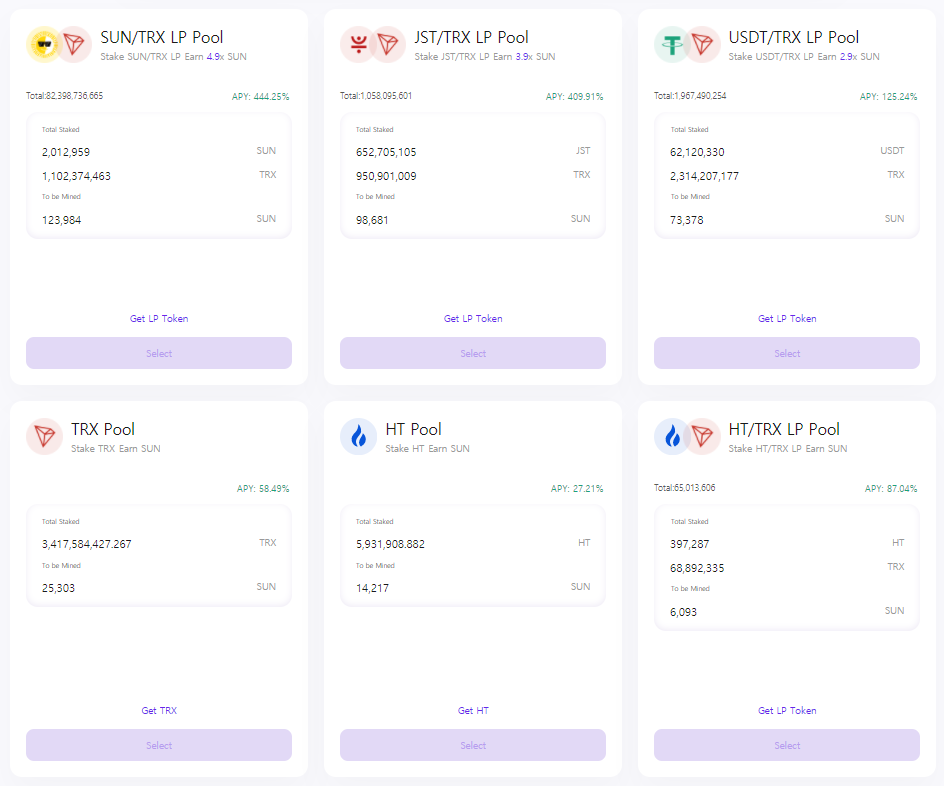Select the JST/TRX LP Pool
944x786 pixels.
coord(473,353)
